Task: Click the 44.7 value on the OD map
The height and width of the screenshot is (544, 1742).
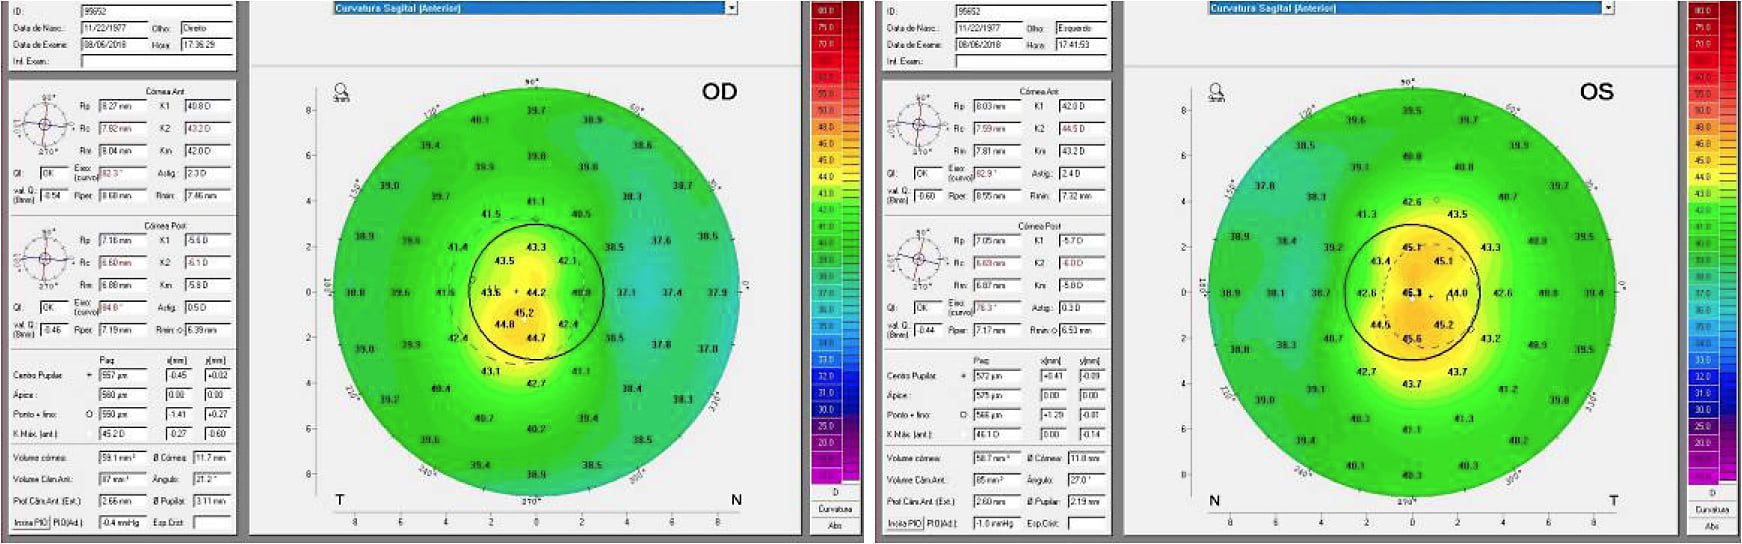Action: pyautogui.click(x=536, y=338)
